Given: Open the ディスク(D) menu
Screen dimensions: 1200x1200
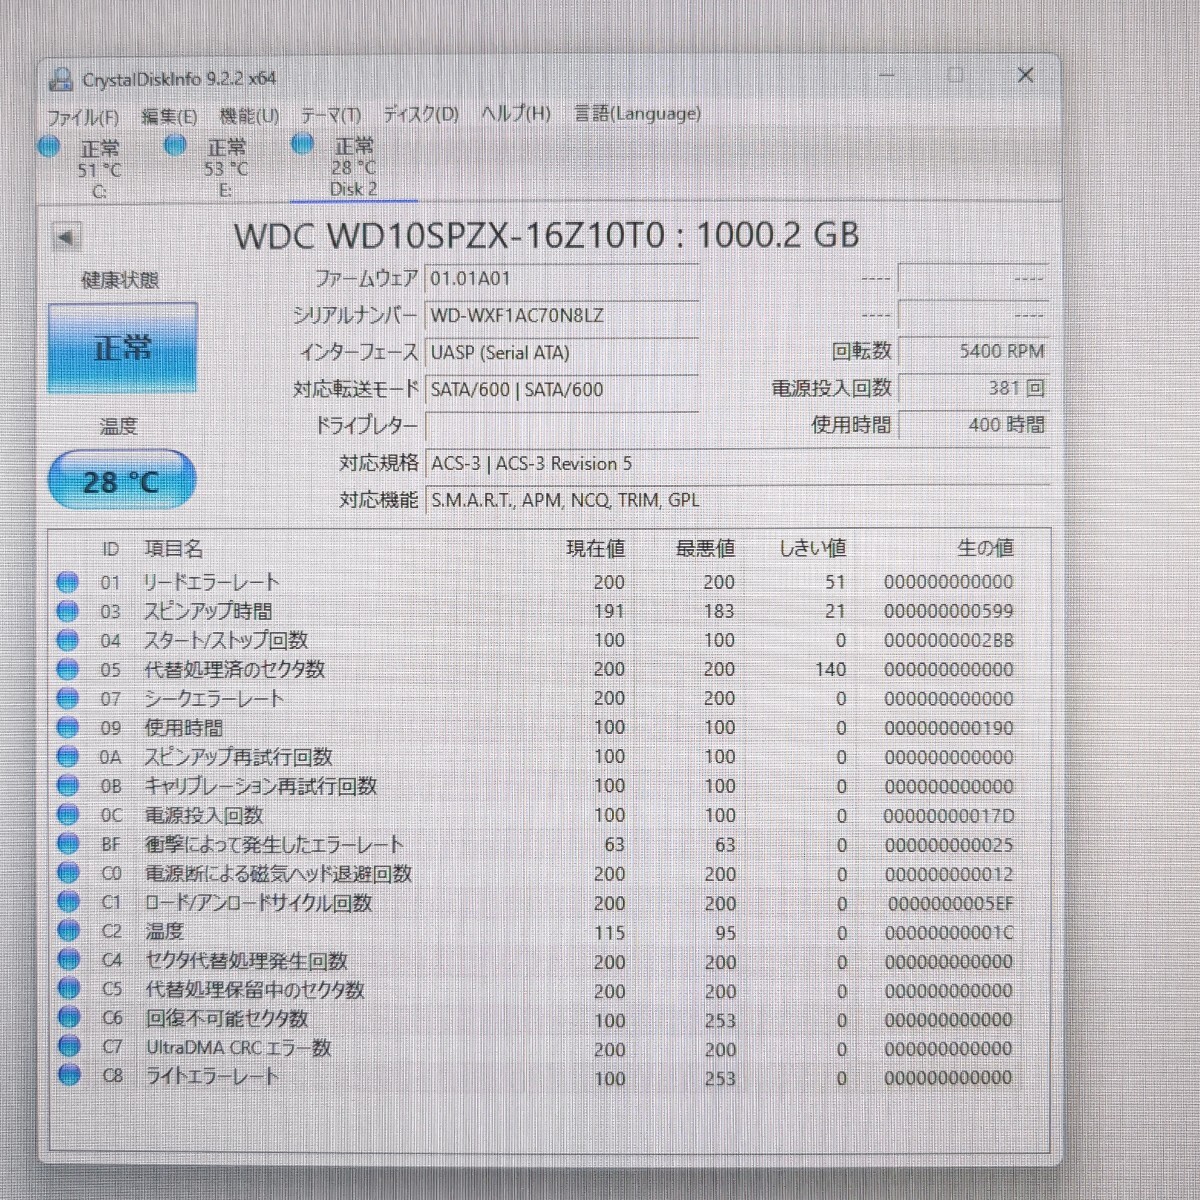Looking at the screenshot, I should click(420, 114).
